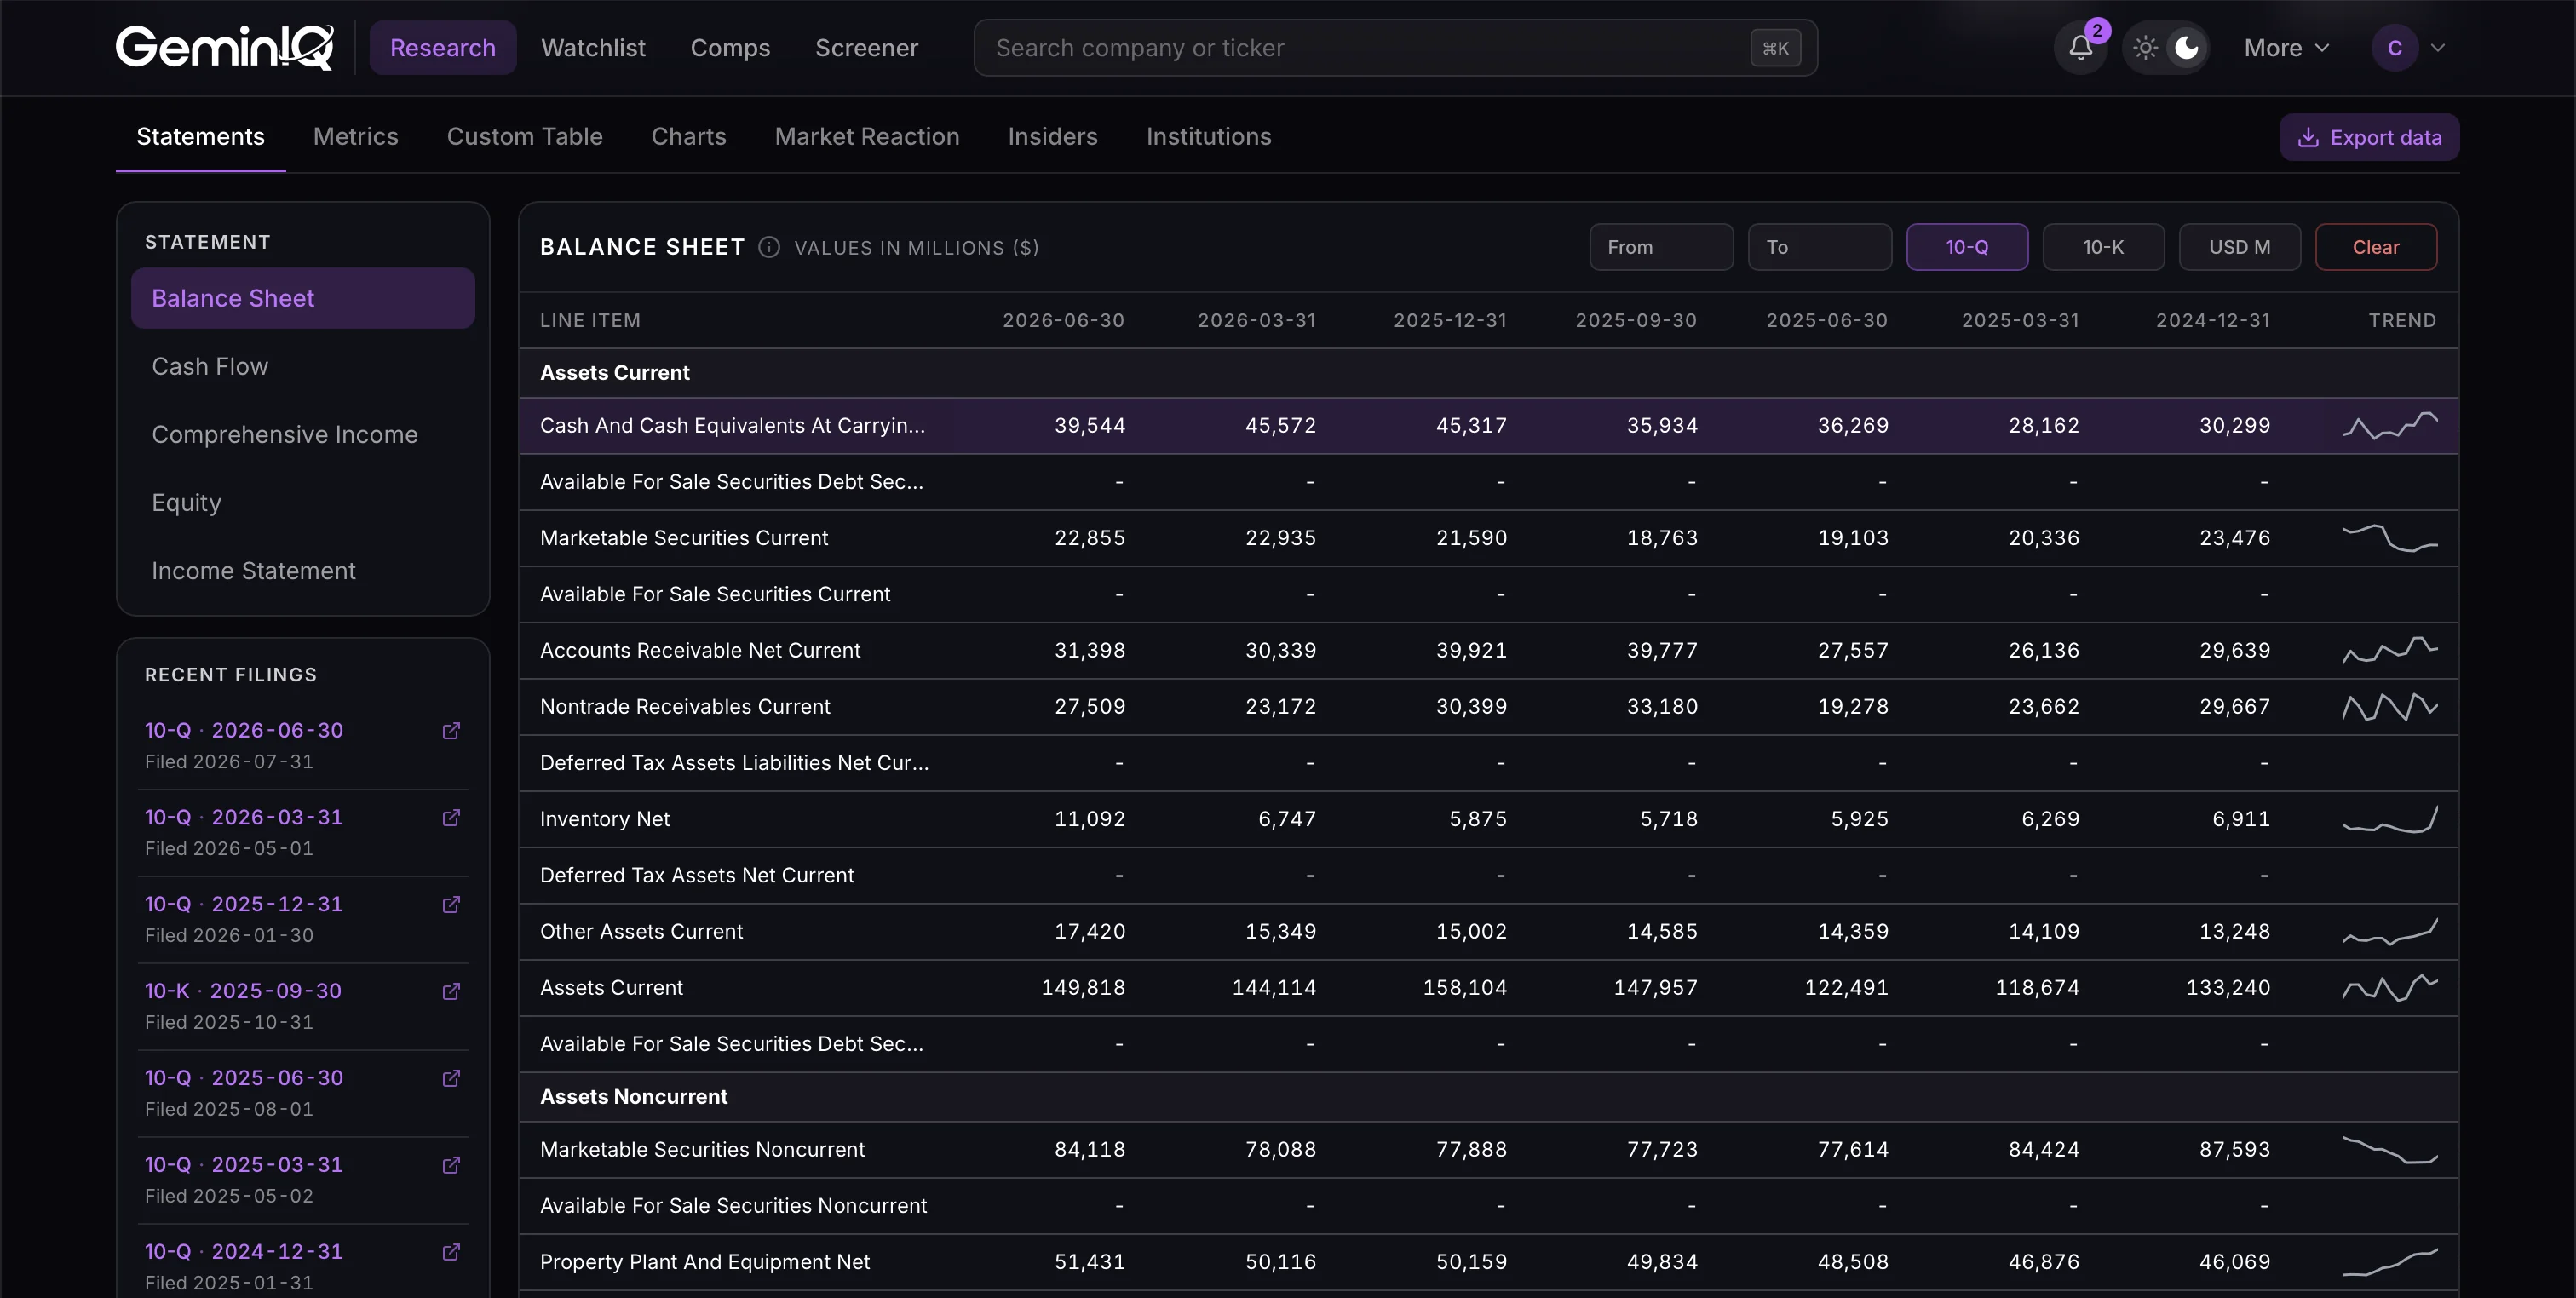Open external link for 10-Q 2026-03-31 filing
Viewport: 2576px width, 1298px height.
pyautogui.click(x=451, y=818)
